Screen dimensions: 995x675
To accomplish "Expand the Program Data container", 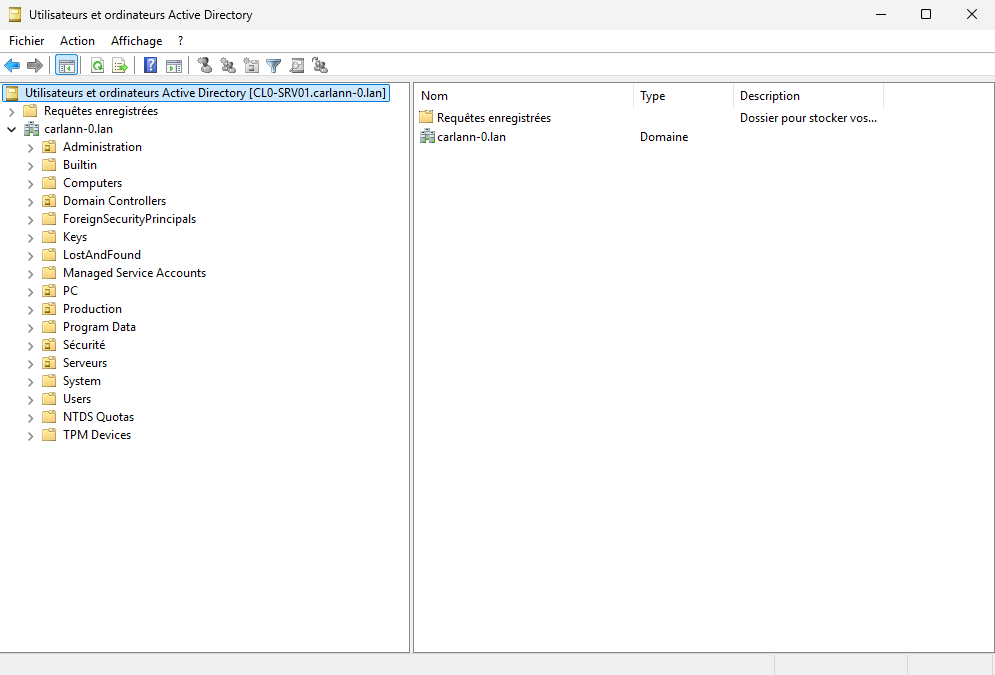I will pos(30,328).
